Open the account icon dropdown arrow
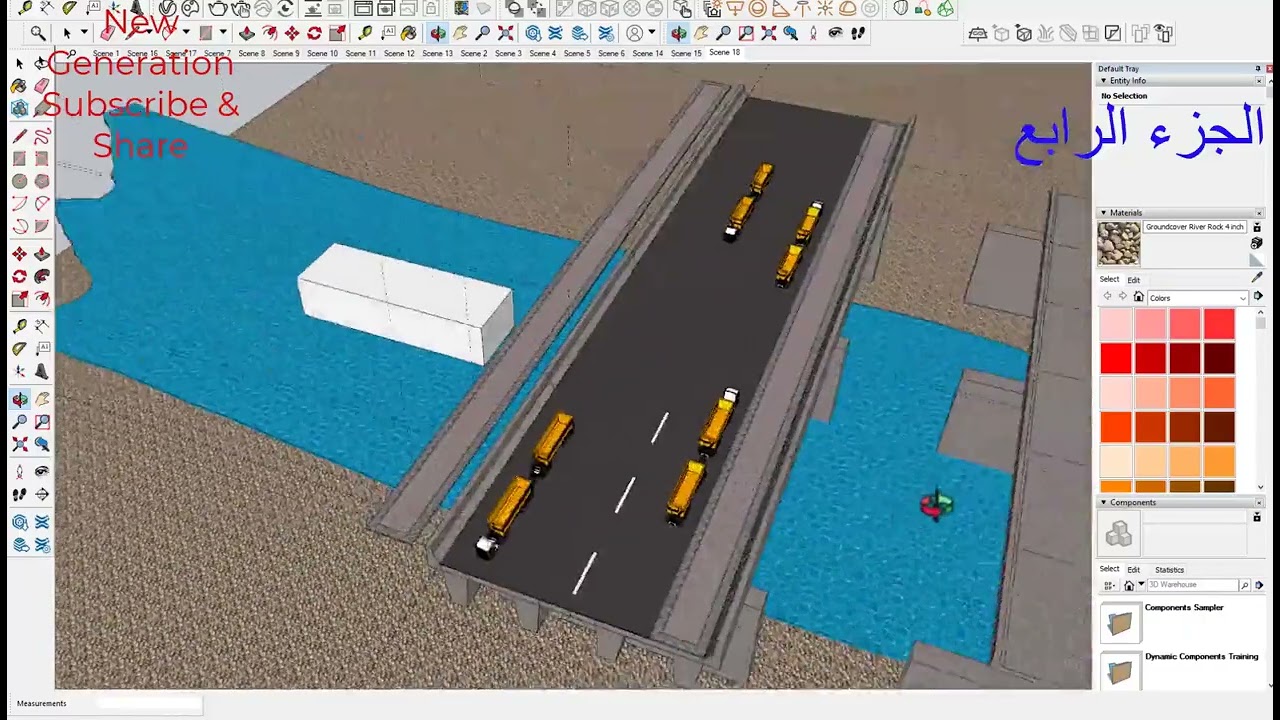 coord(651,34)
